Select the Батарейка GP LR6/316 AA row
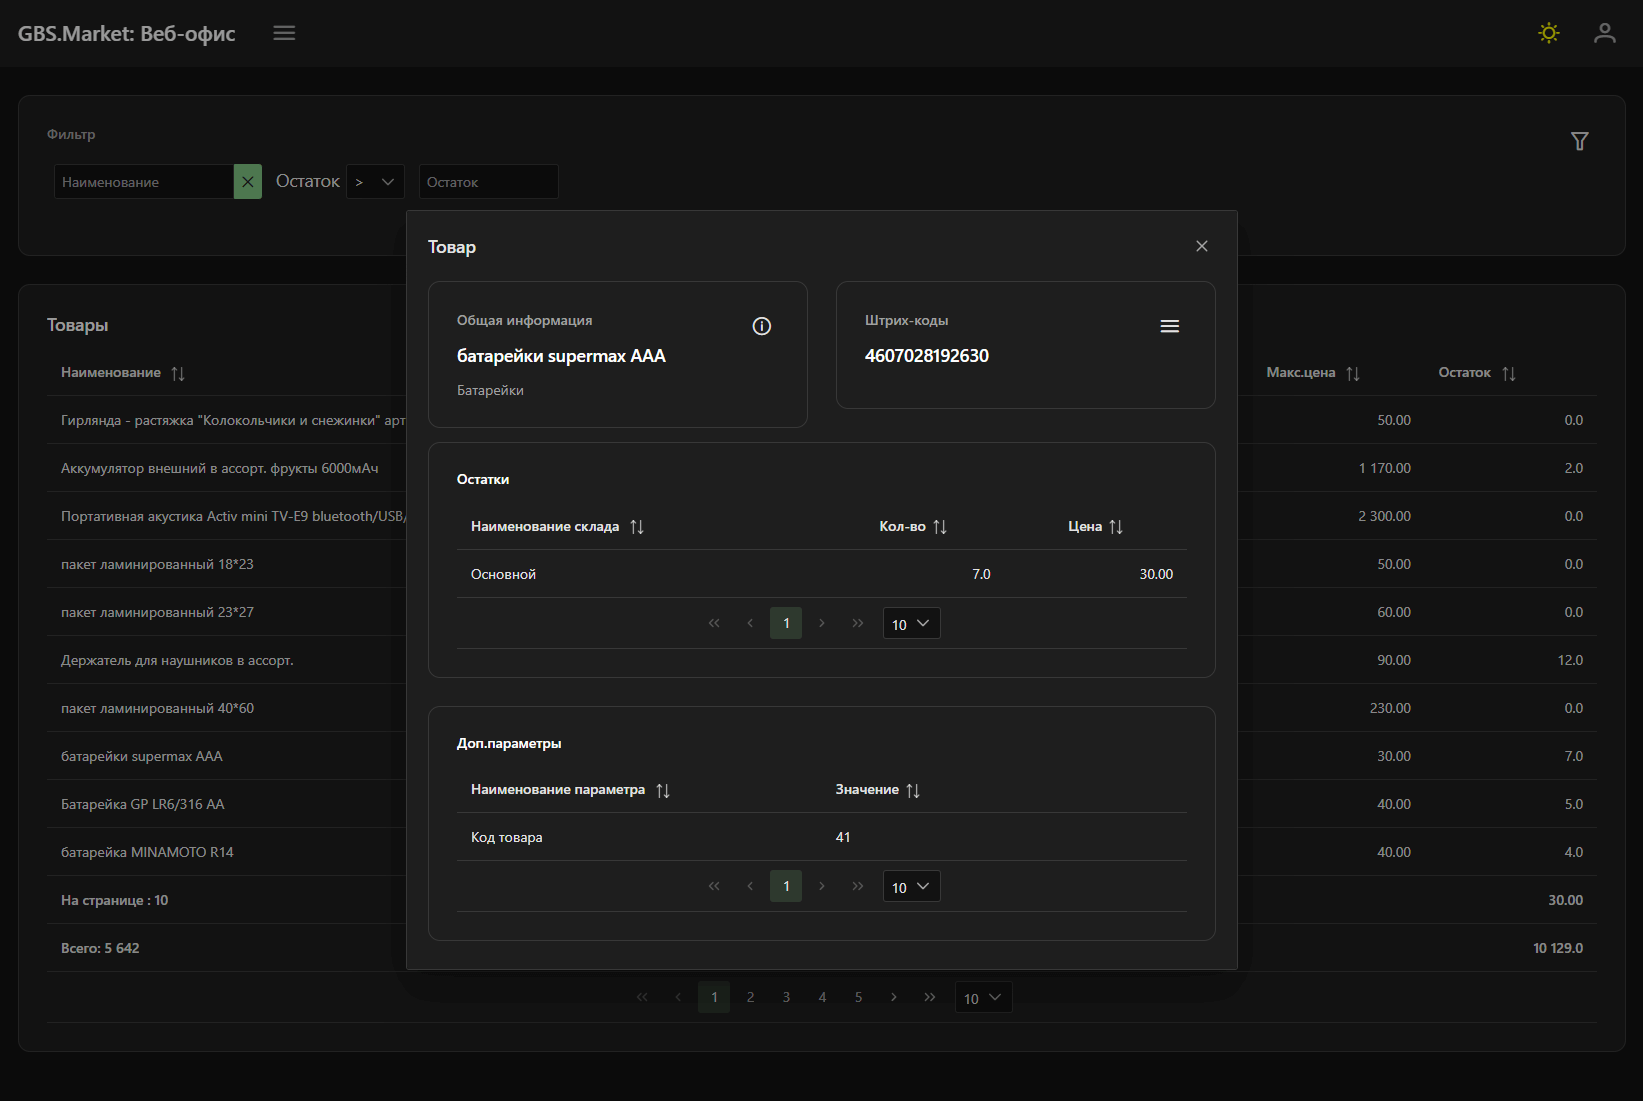The width and height of the screenshot is (1643, 1101). click(143, 804)
